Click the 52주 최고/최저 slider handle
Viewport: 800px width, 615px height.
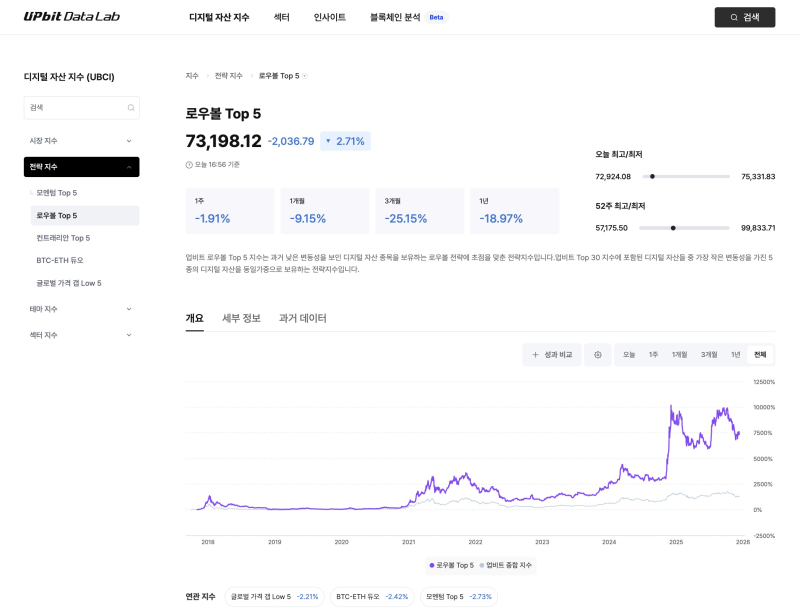point(673,227)
